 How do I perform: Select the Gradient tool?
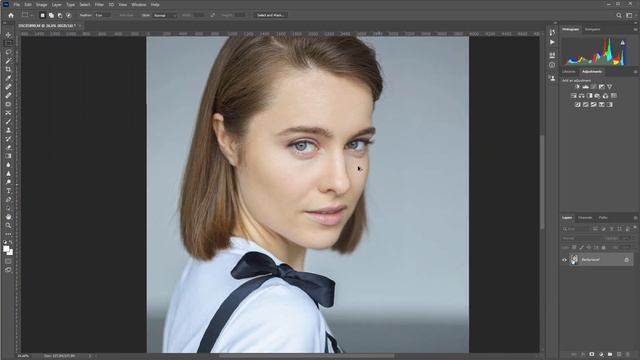click(x=8, y=156)
